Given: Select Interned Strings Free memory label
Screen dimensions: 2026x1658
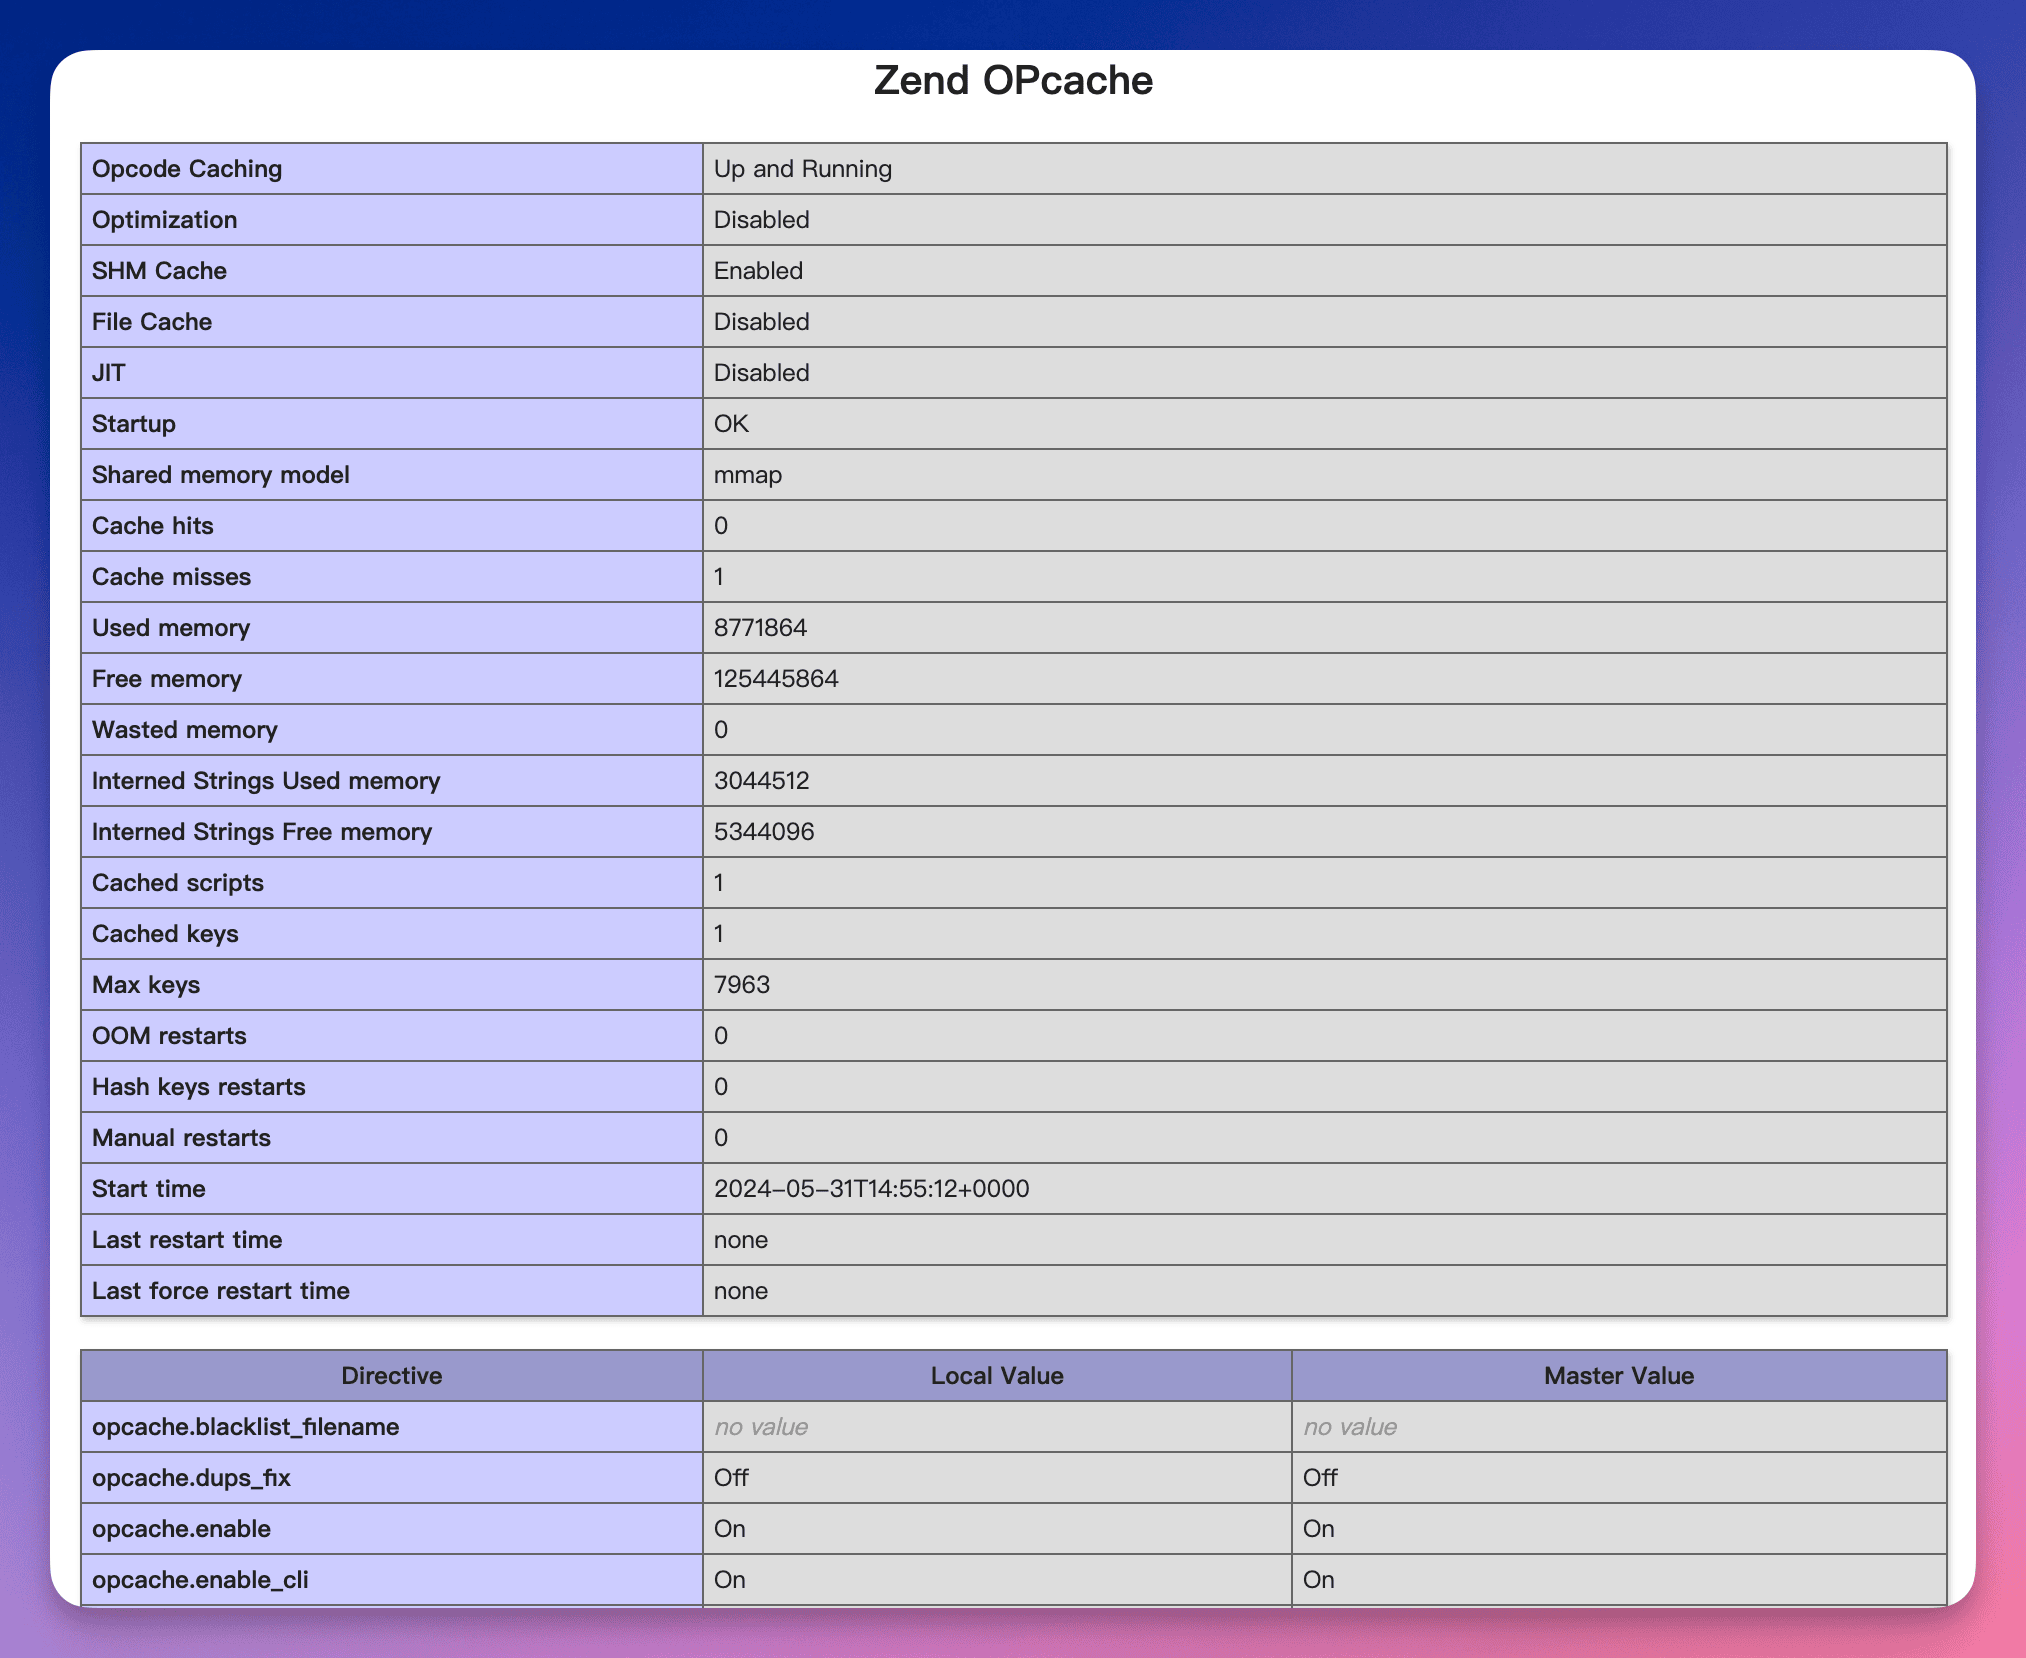Looking at the screenshot, I should point(262,832).
